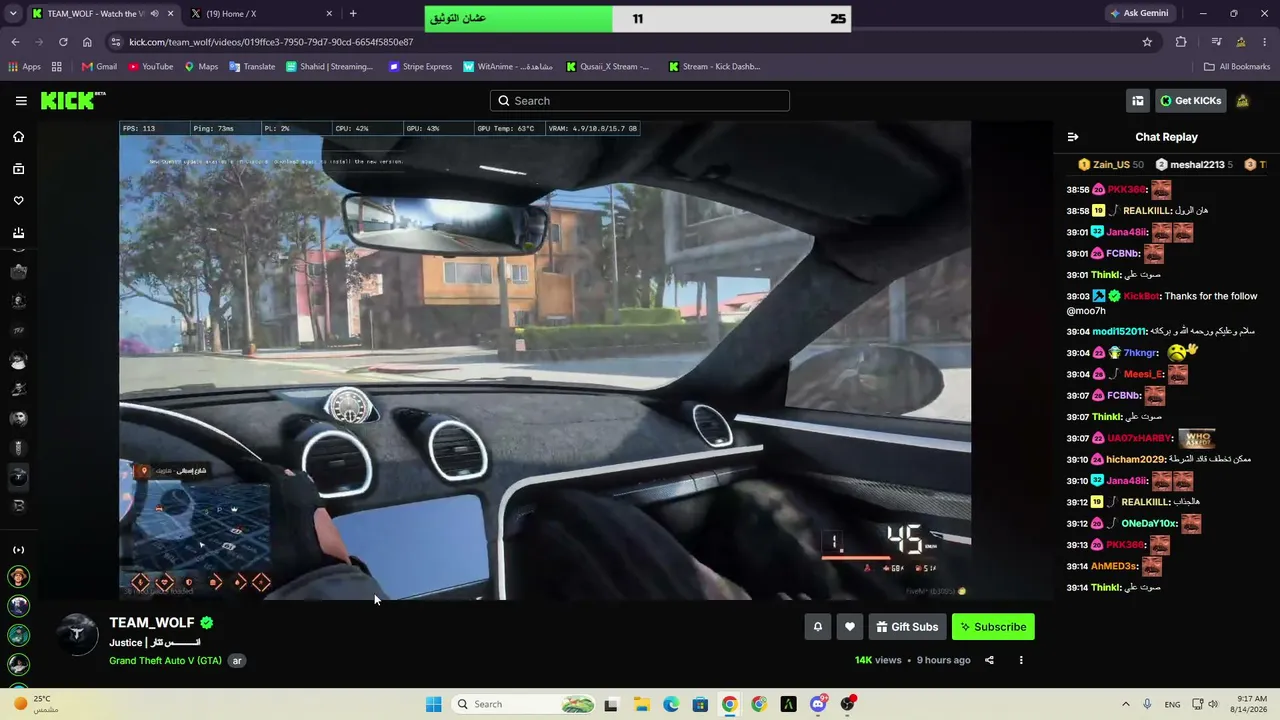Viewport: 1280px width, 720px height.
Task: Click the Ask Gemini button
Action: coord(1139,14)
